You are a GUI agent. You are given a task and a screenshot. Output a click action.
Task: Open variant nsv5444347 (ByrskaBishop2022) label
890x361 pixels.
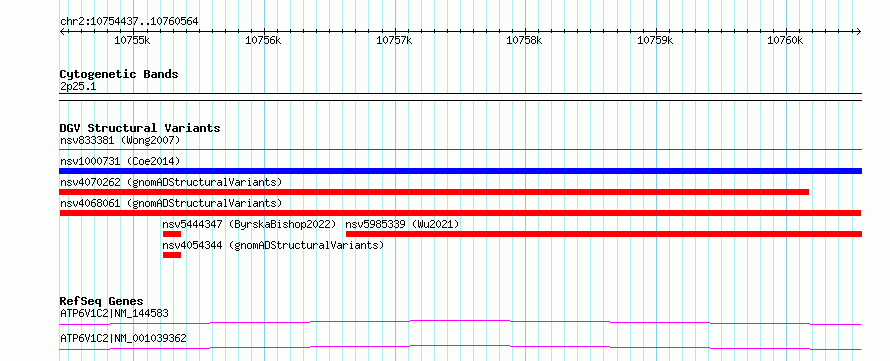click(x=249, y=224)
